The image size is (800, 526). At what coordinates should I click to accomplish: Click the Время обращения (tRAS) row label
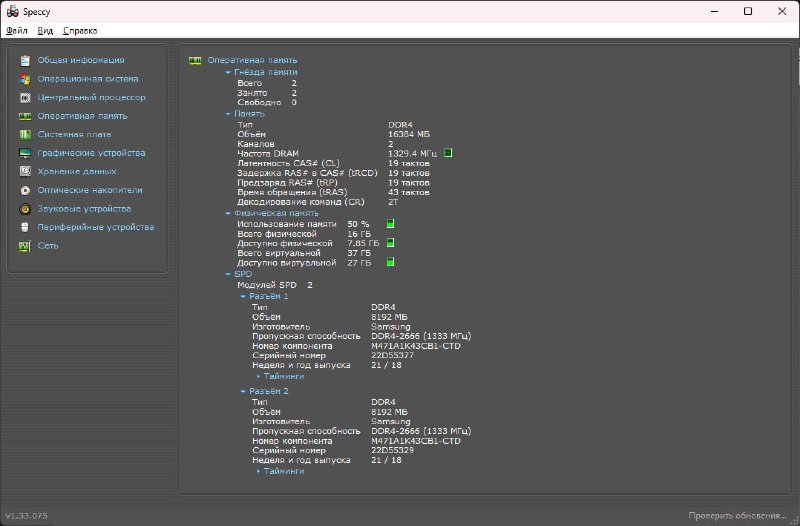click(x=292, y=192)
